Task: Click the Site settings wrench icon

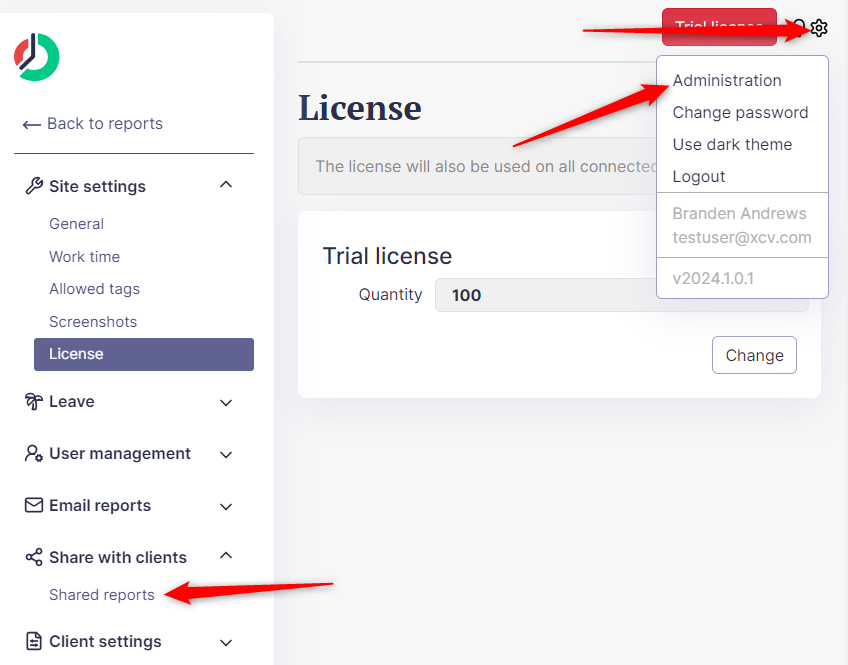Action: point(33,186)
